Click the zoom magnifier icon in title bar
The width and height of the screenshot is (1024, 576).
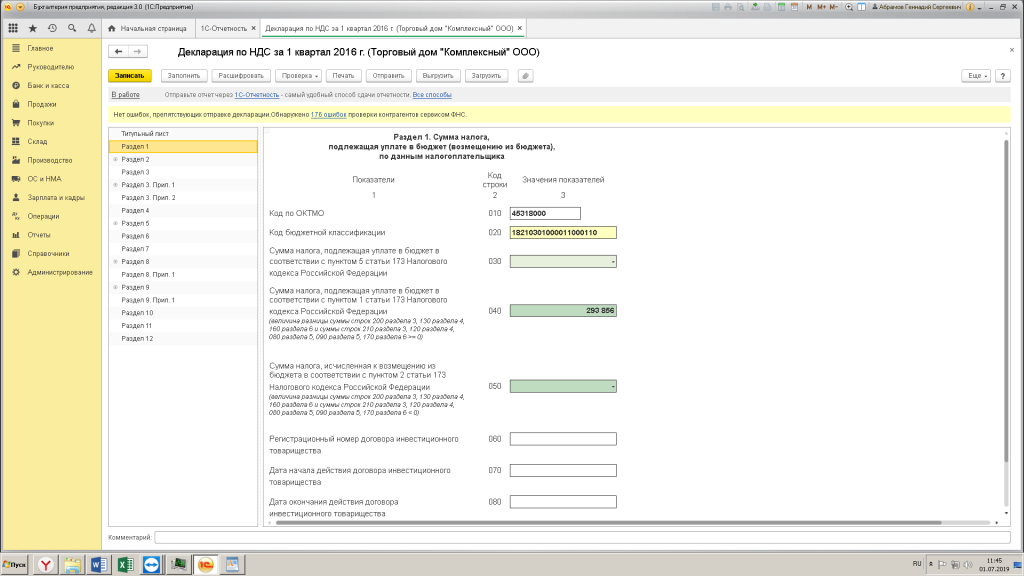849,7
